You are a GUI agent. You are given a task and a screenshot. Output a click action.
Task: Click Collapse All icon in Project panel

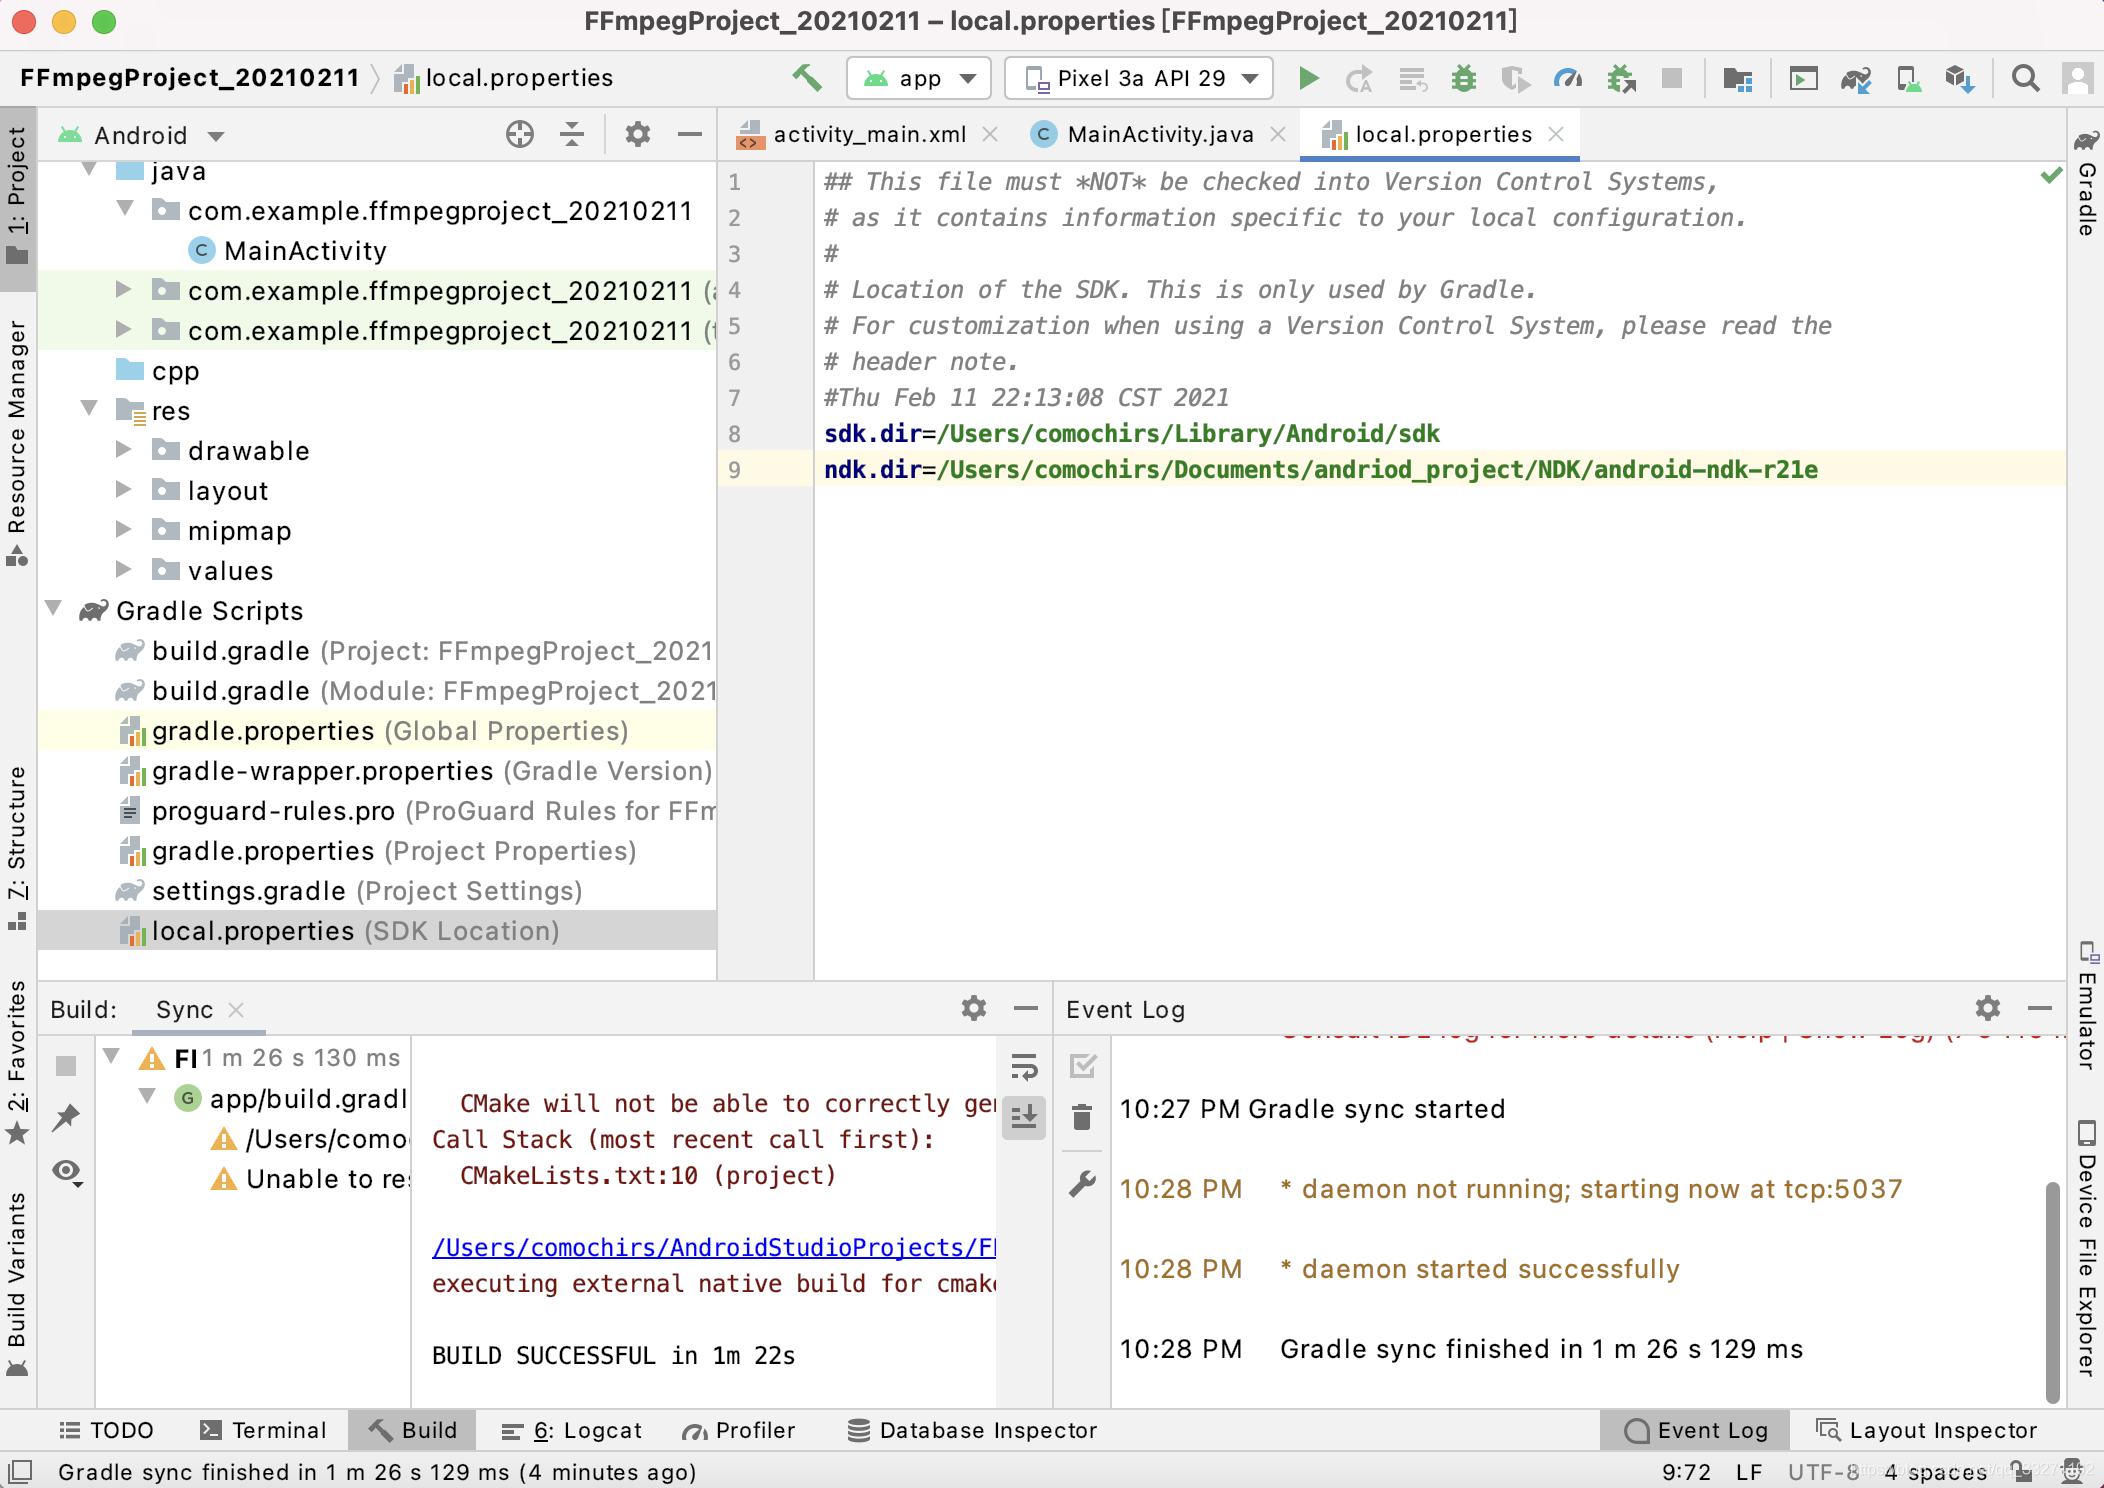pyautogui.click(x=572, y=134)
